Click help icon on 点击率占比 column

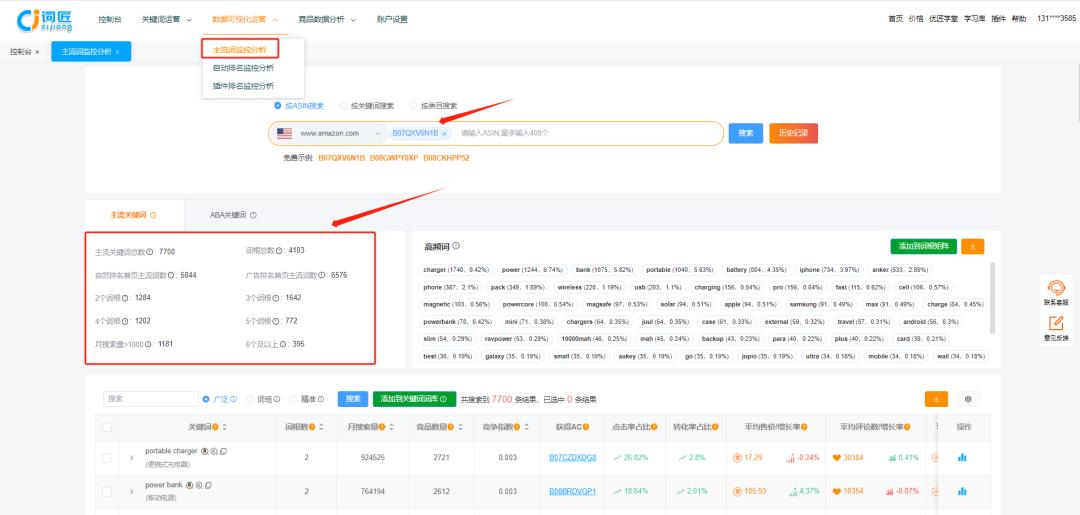pyautogui.click(x=653, y=428)
